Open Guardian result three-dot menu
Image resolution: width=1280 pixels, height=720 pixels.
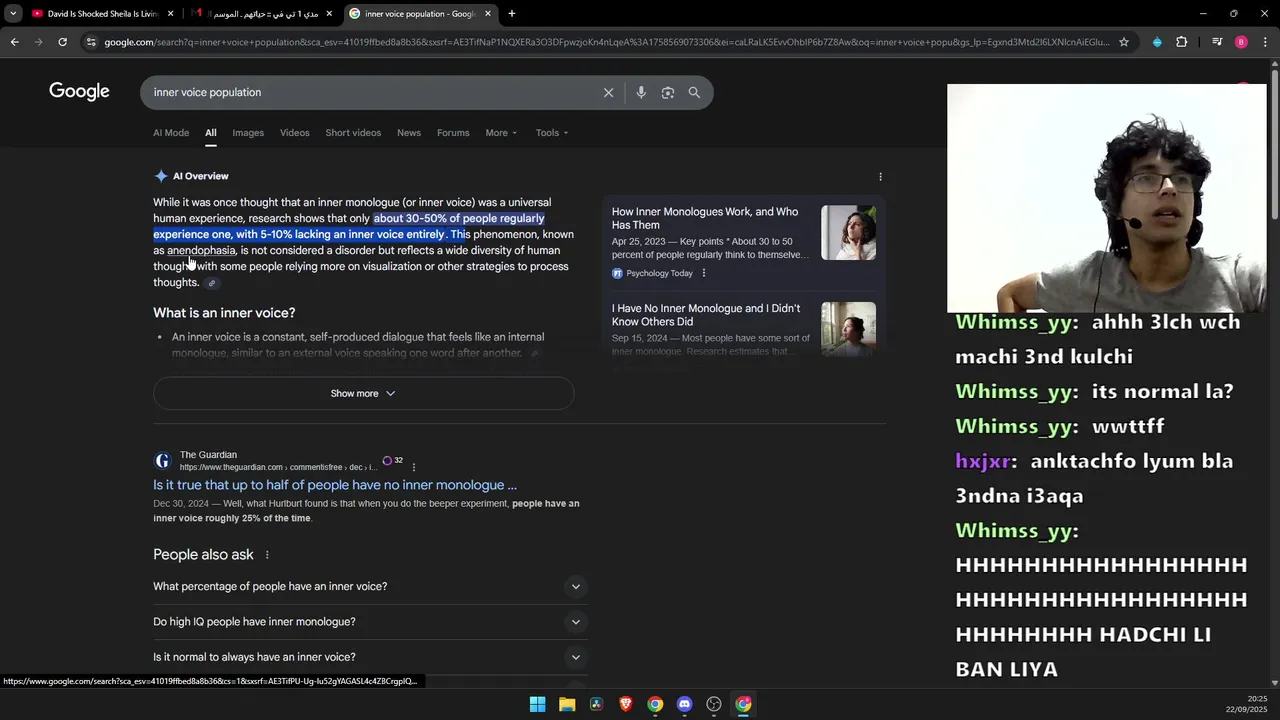pyautogui.click(x=413, y=467)
